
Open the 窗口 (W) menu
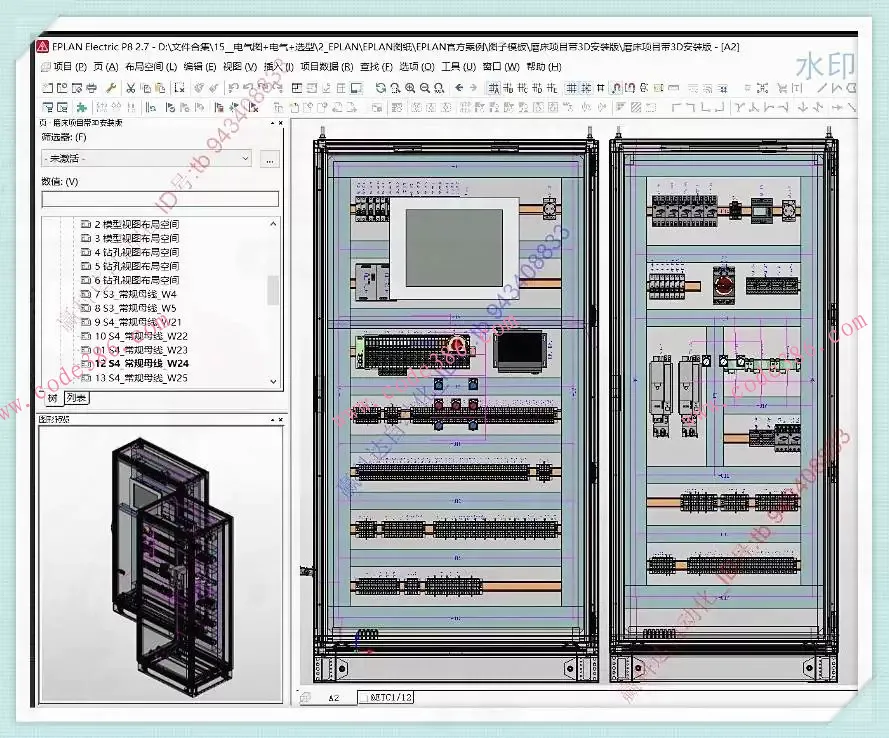click(x=501, y=67)
